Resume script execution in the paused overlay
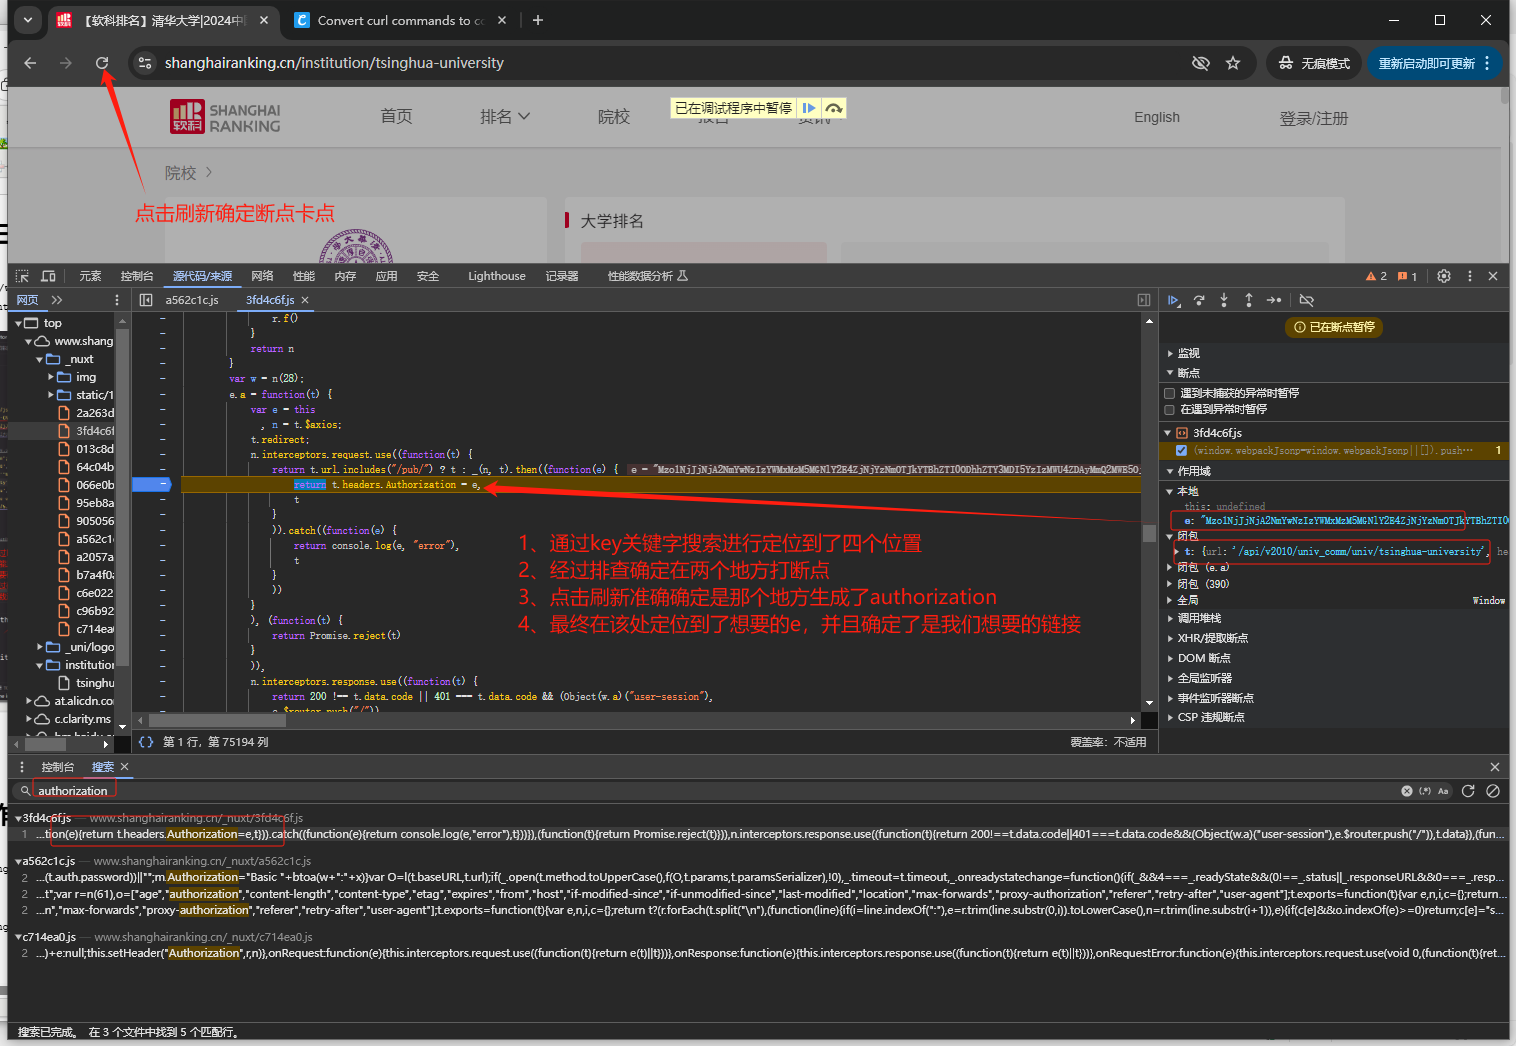The height and width of the screenshot is (1046, 1516). (x=809, y=108)
